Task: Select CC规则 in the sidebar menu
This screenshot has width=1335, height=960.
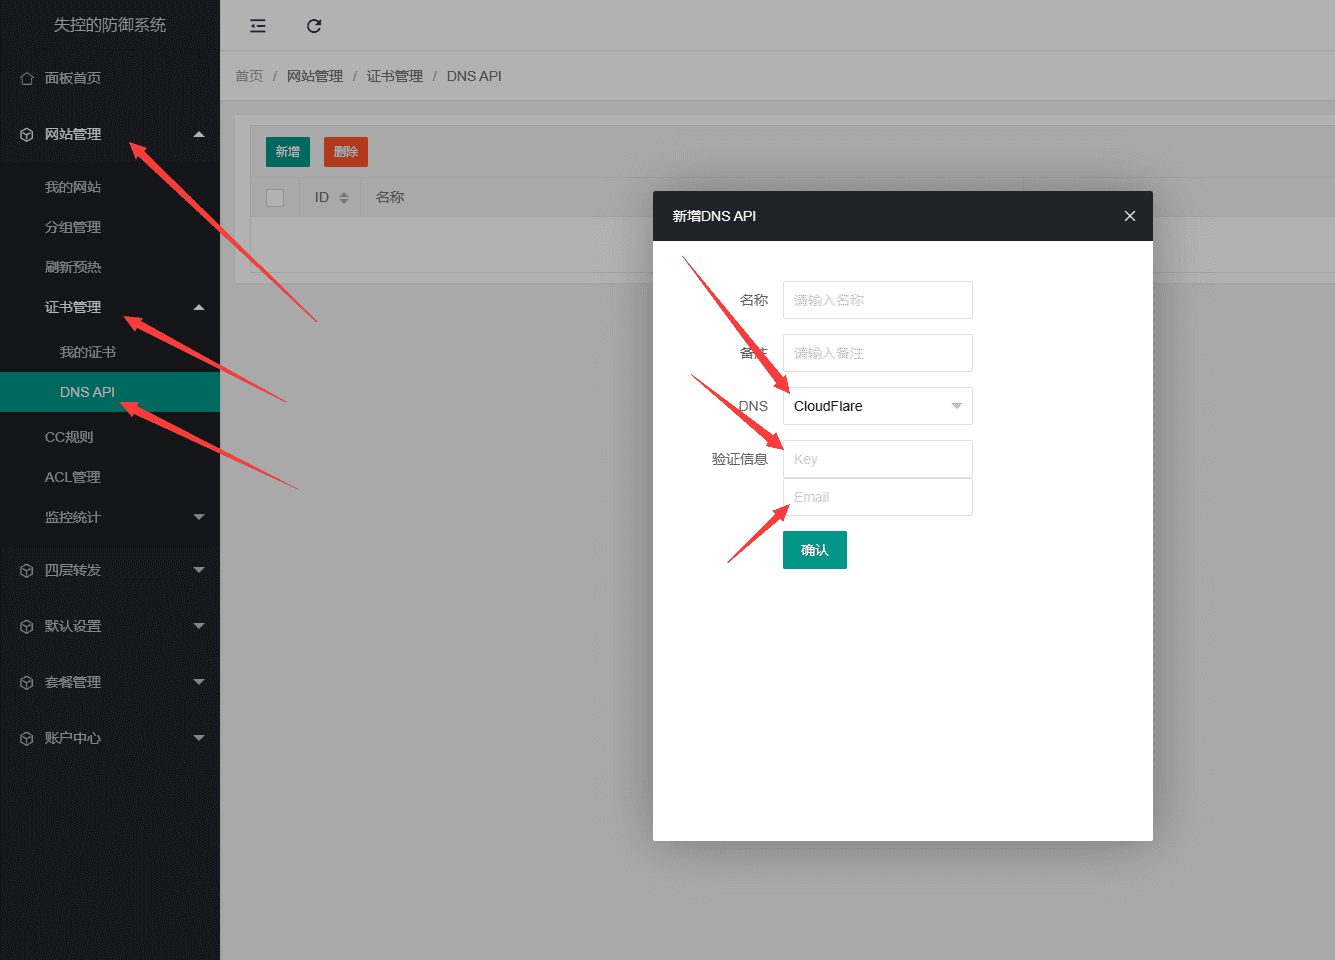Action: point(69,437)
